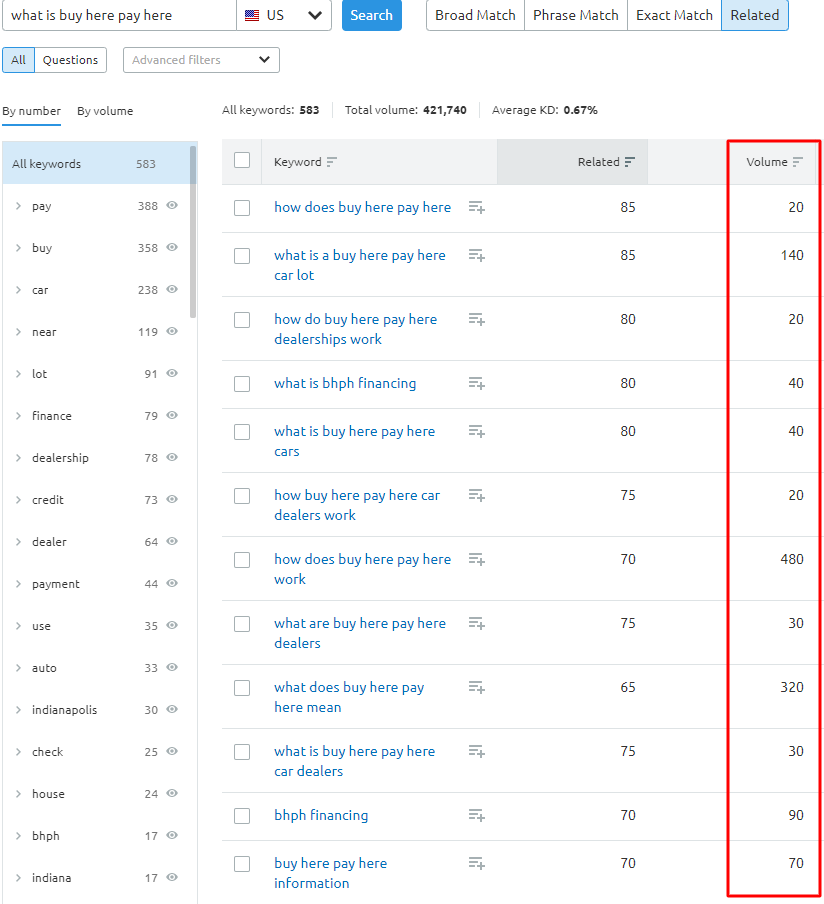Click the sort icon in Related column header
This screenshot has height=904, width=824.
tap(630, 162)
